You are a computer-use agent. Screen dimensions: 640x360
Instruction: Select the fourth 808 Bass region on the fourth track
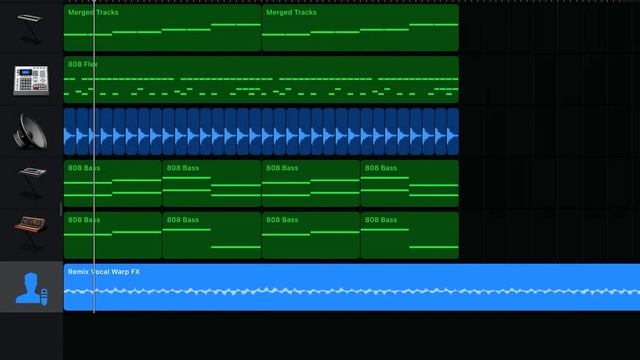[410, 183]
